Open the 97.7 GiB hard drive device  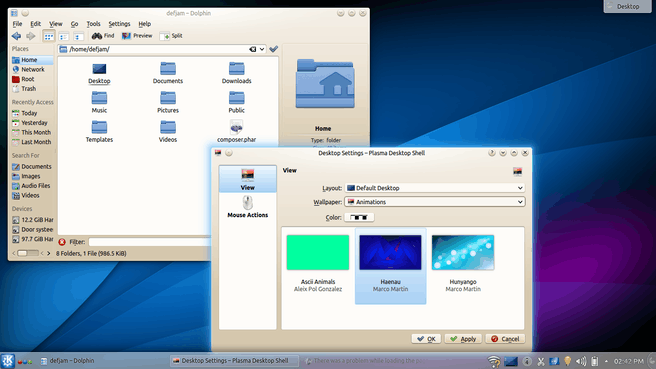(x=32, y=239)
